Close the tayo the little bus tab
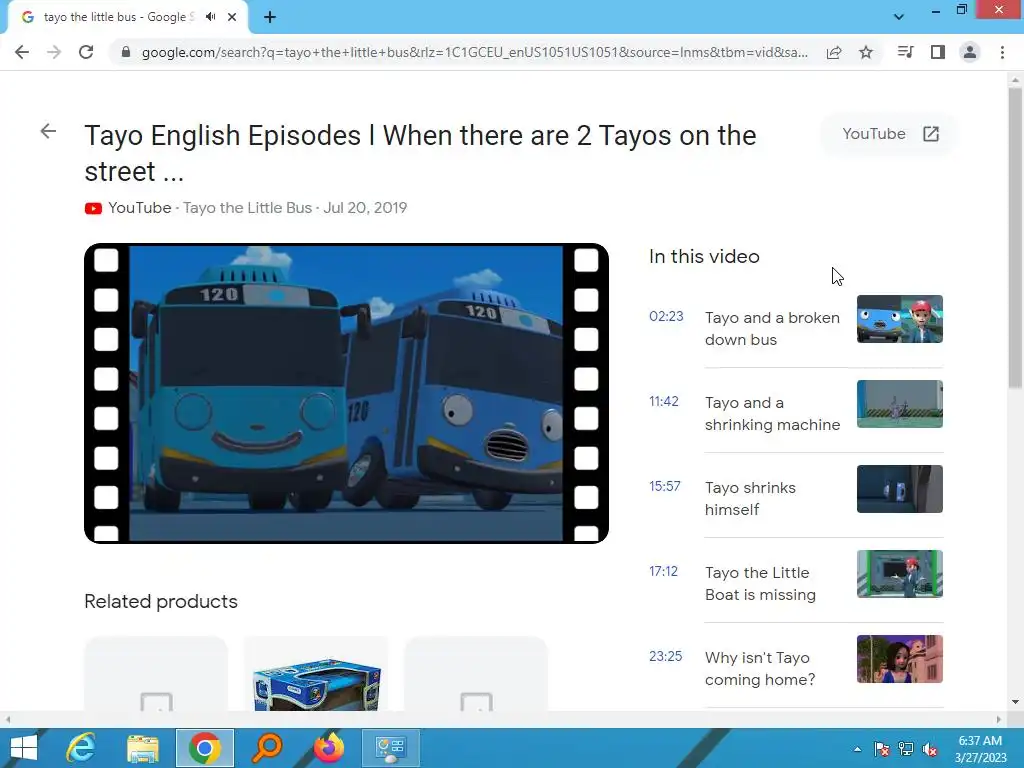 click(232, 17)
